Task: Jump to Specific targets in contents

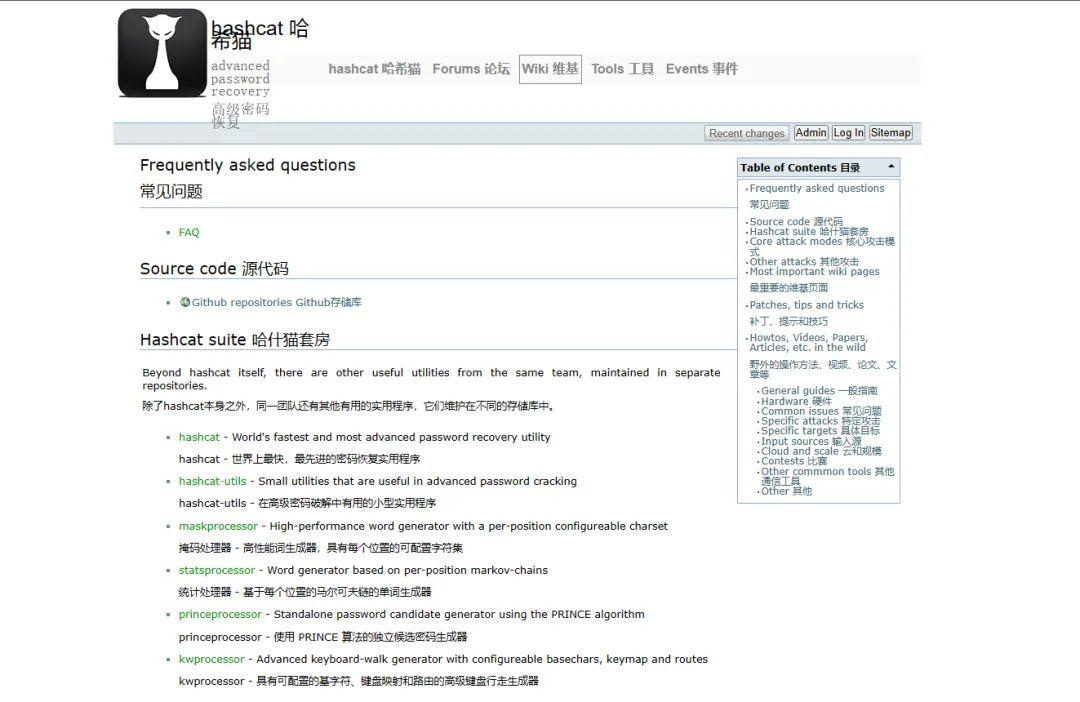Action: (820, 431)
